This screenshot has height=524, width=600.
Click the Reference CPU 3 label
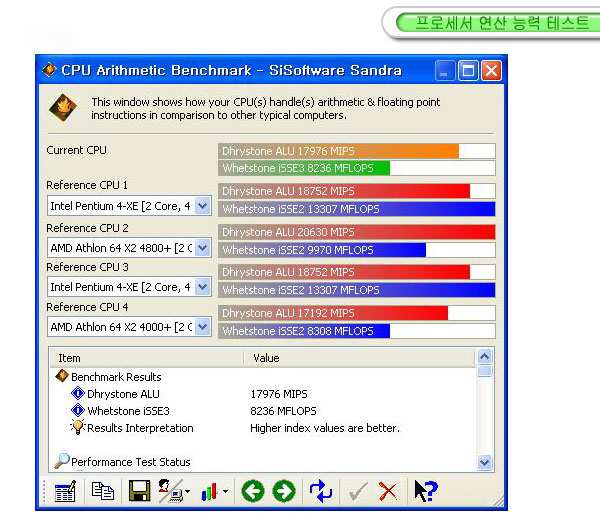(87, 267)
